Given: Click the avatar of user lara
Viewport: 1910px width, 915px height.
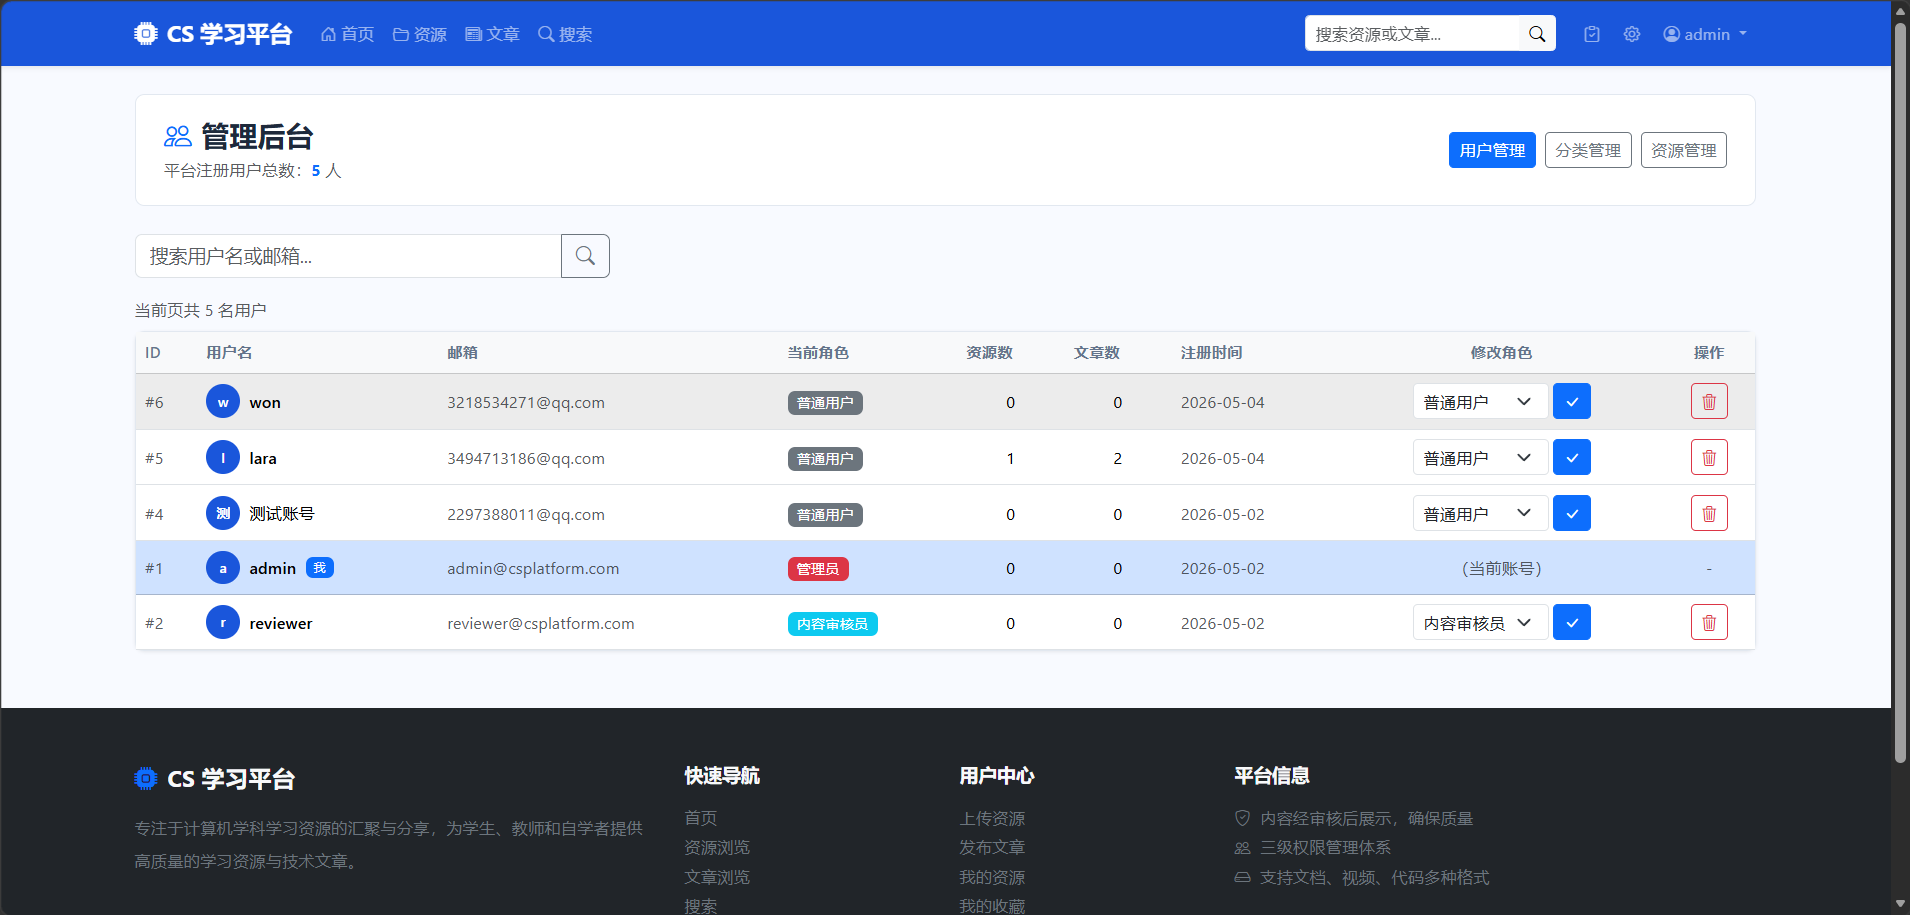Looking at the screenshot, I should point(223,458).
